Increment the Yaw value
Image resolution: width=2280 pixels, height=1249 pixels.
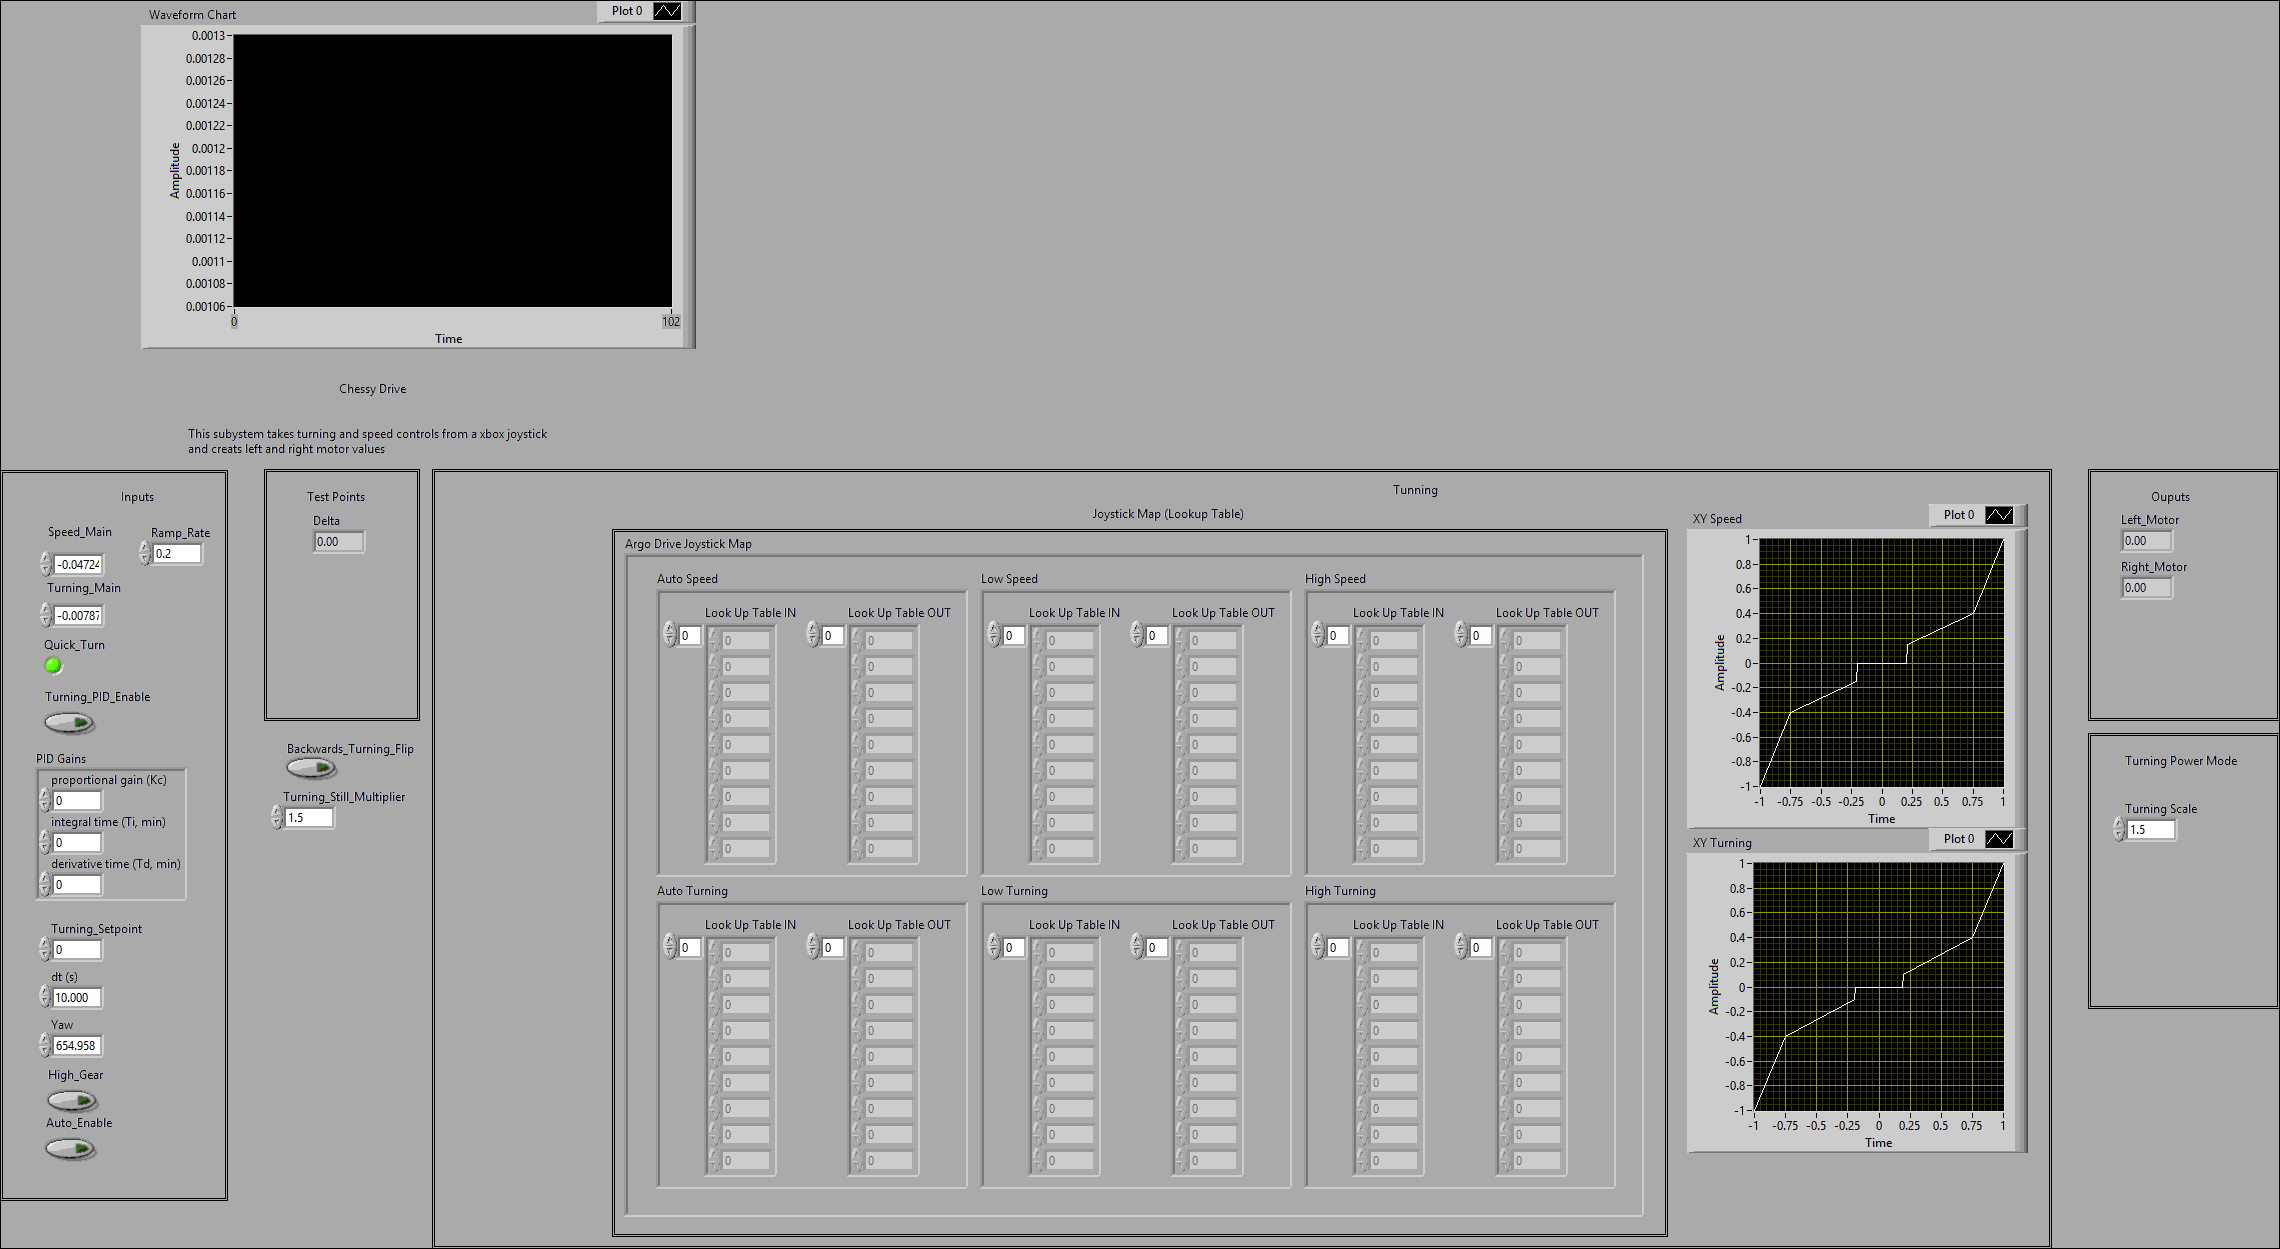[x=44, y=1040]
